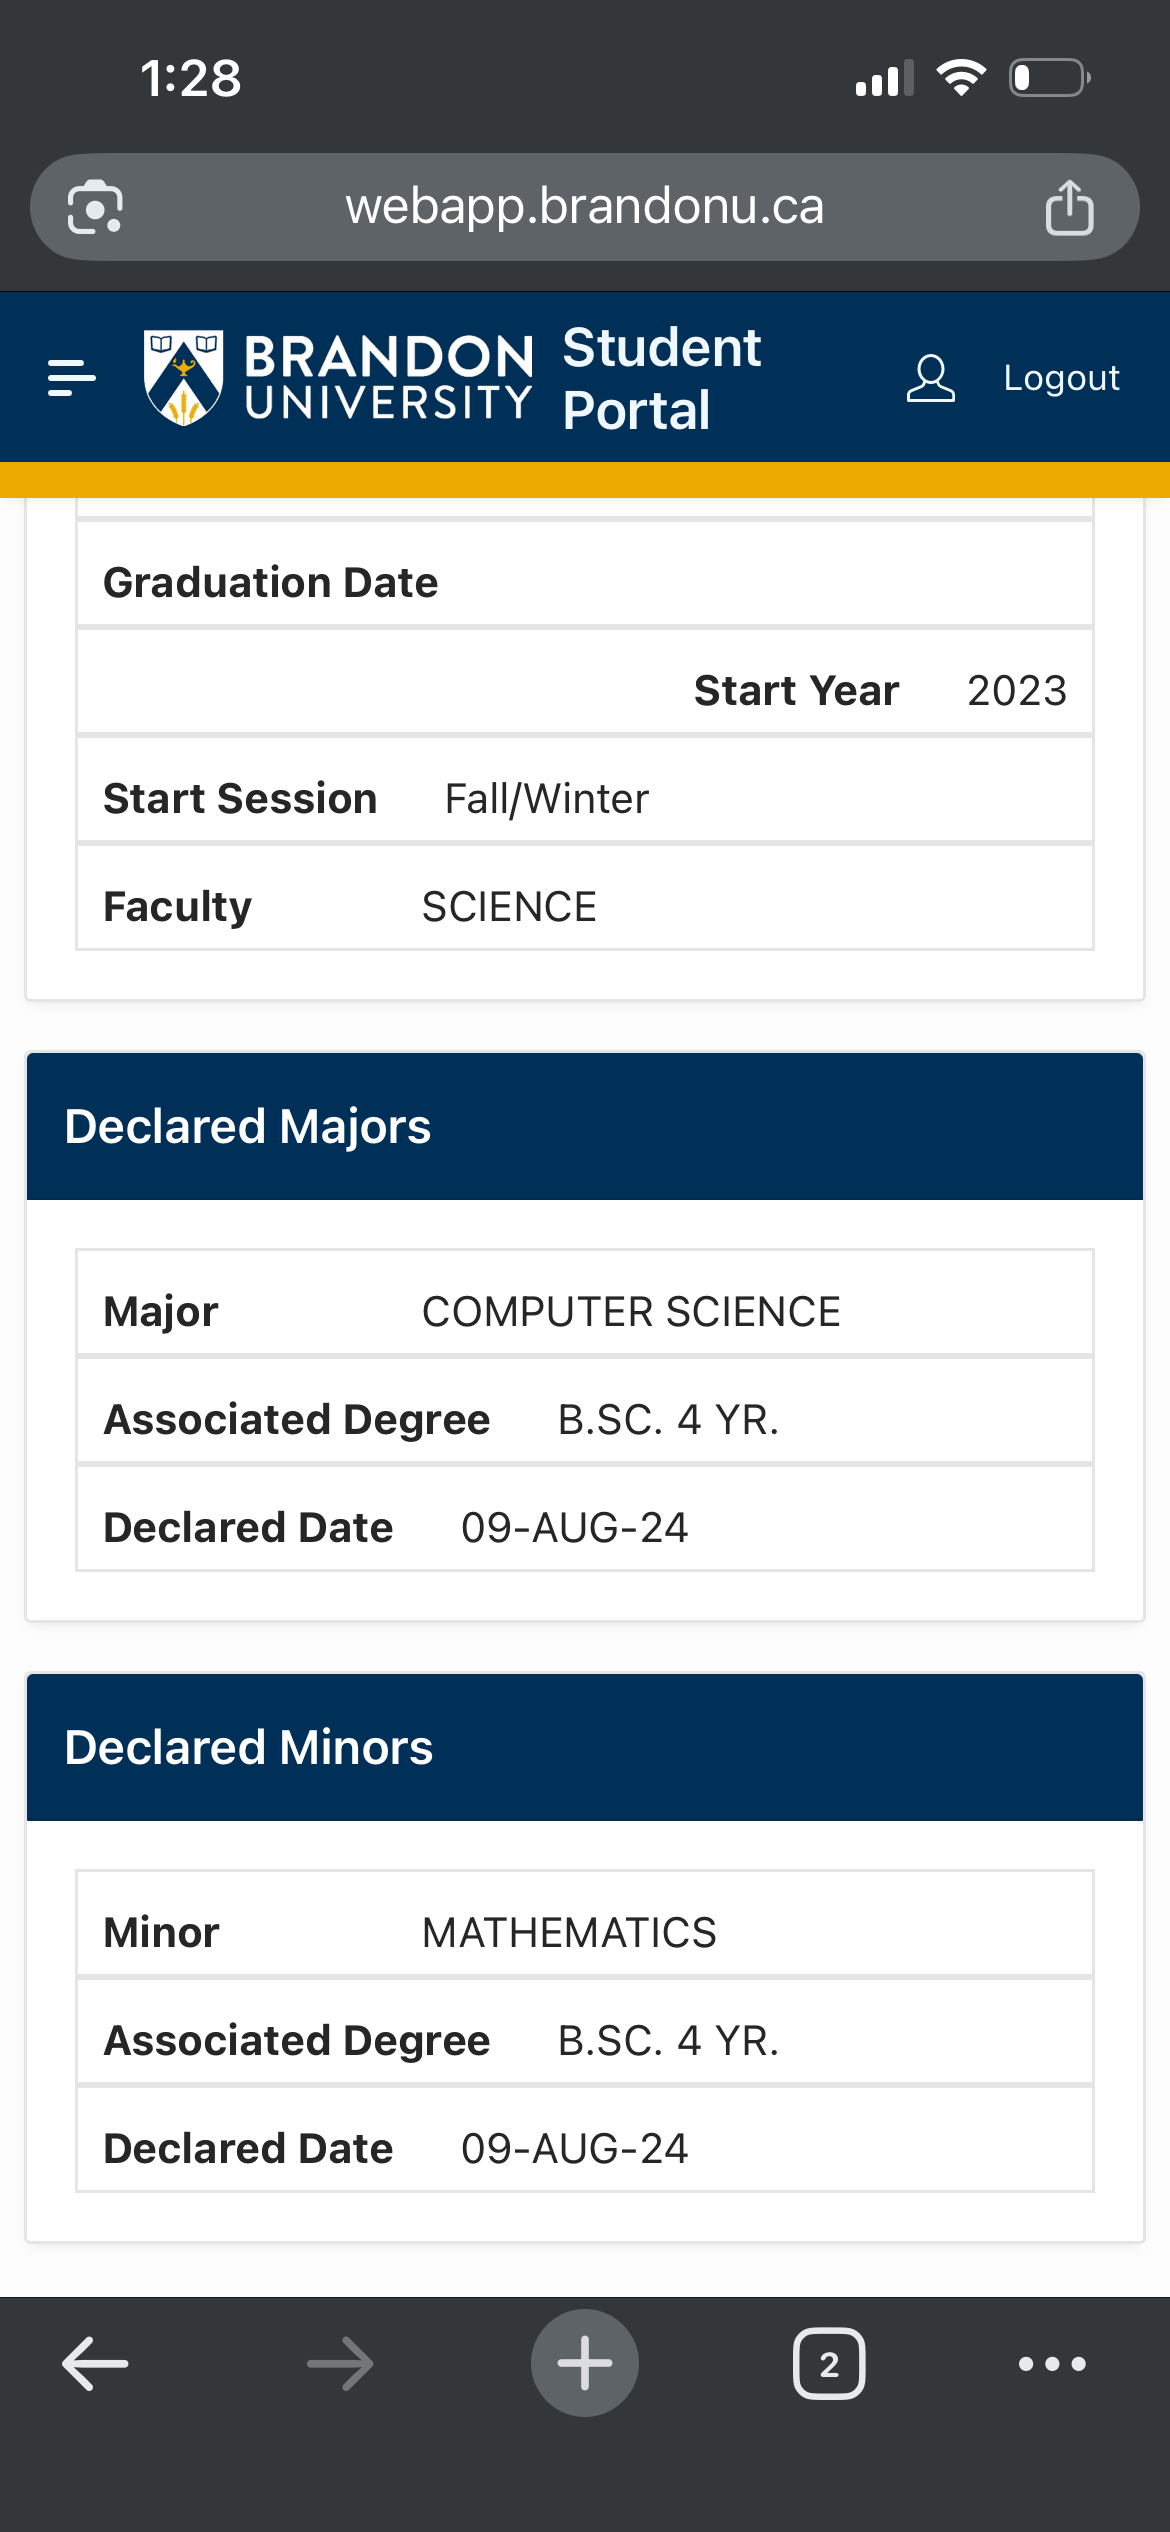This screenshot has width=1170, height=2532.
Task: Open the user profile icon
Action: pos(930,378)
